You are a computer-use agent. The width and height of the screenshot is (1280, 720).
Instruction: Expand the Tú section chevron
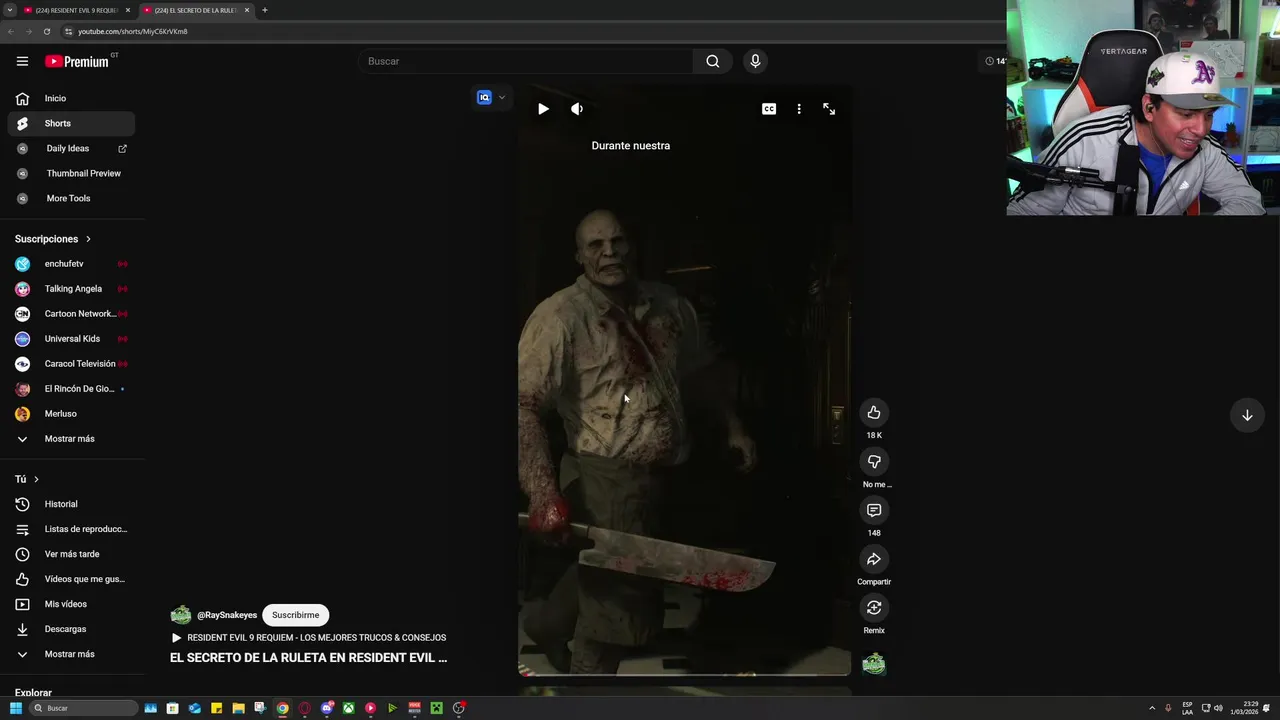(x=36, y=479)
